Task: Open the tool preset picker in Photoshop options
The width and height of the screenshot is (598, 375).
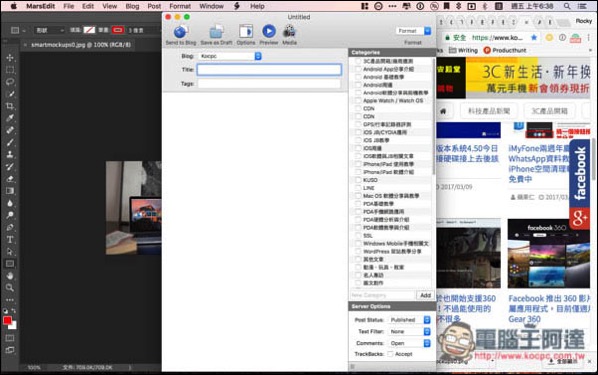Action: [18, 30]
